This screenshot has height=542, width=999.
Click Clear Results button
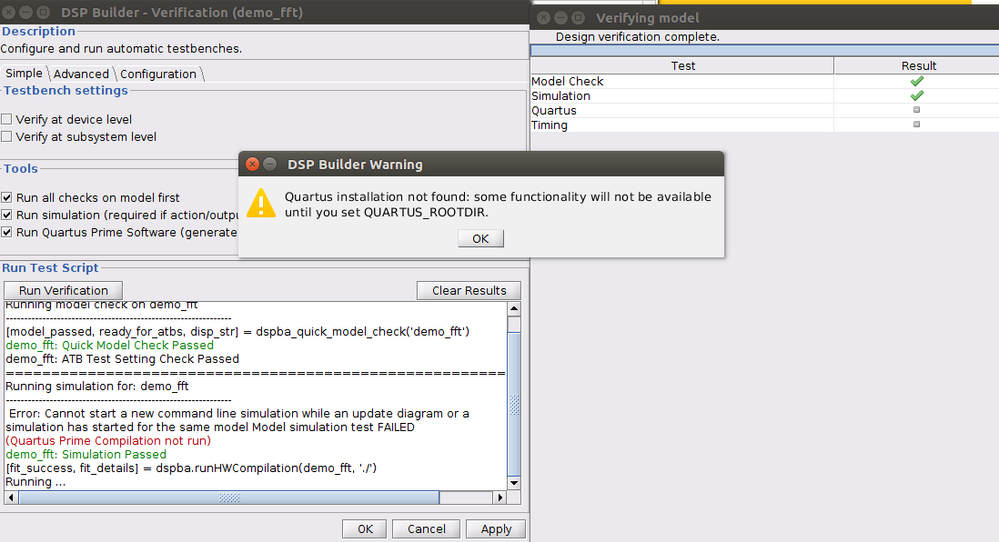[x=469, y=290]
